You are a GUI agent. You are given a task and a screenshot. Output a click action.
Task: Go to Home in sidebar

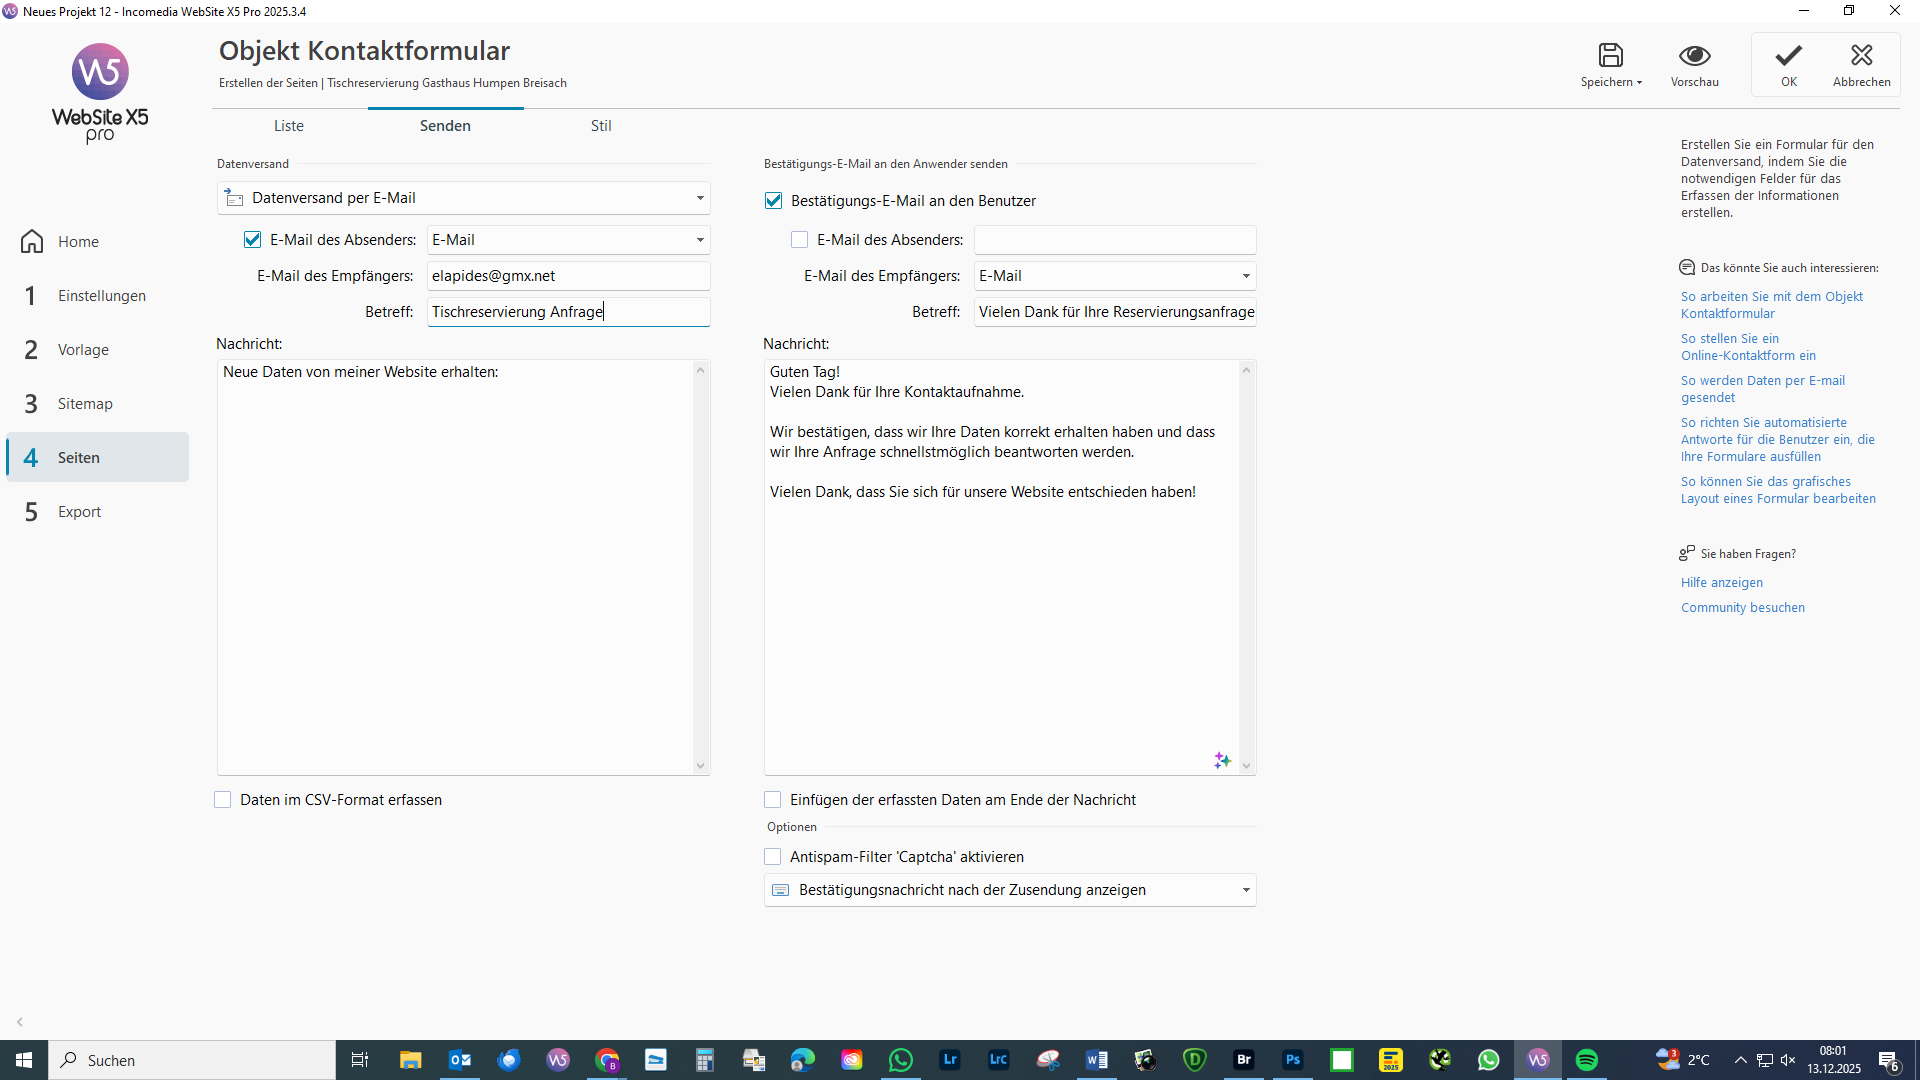(x=78, y=242)
